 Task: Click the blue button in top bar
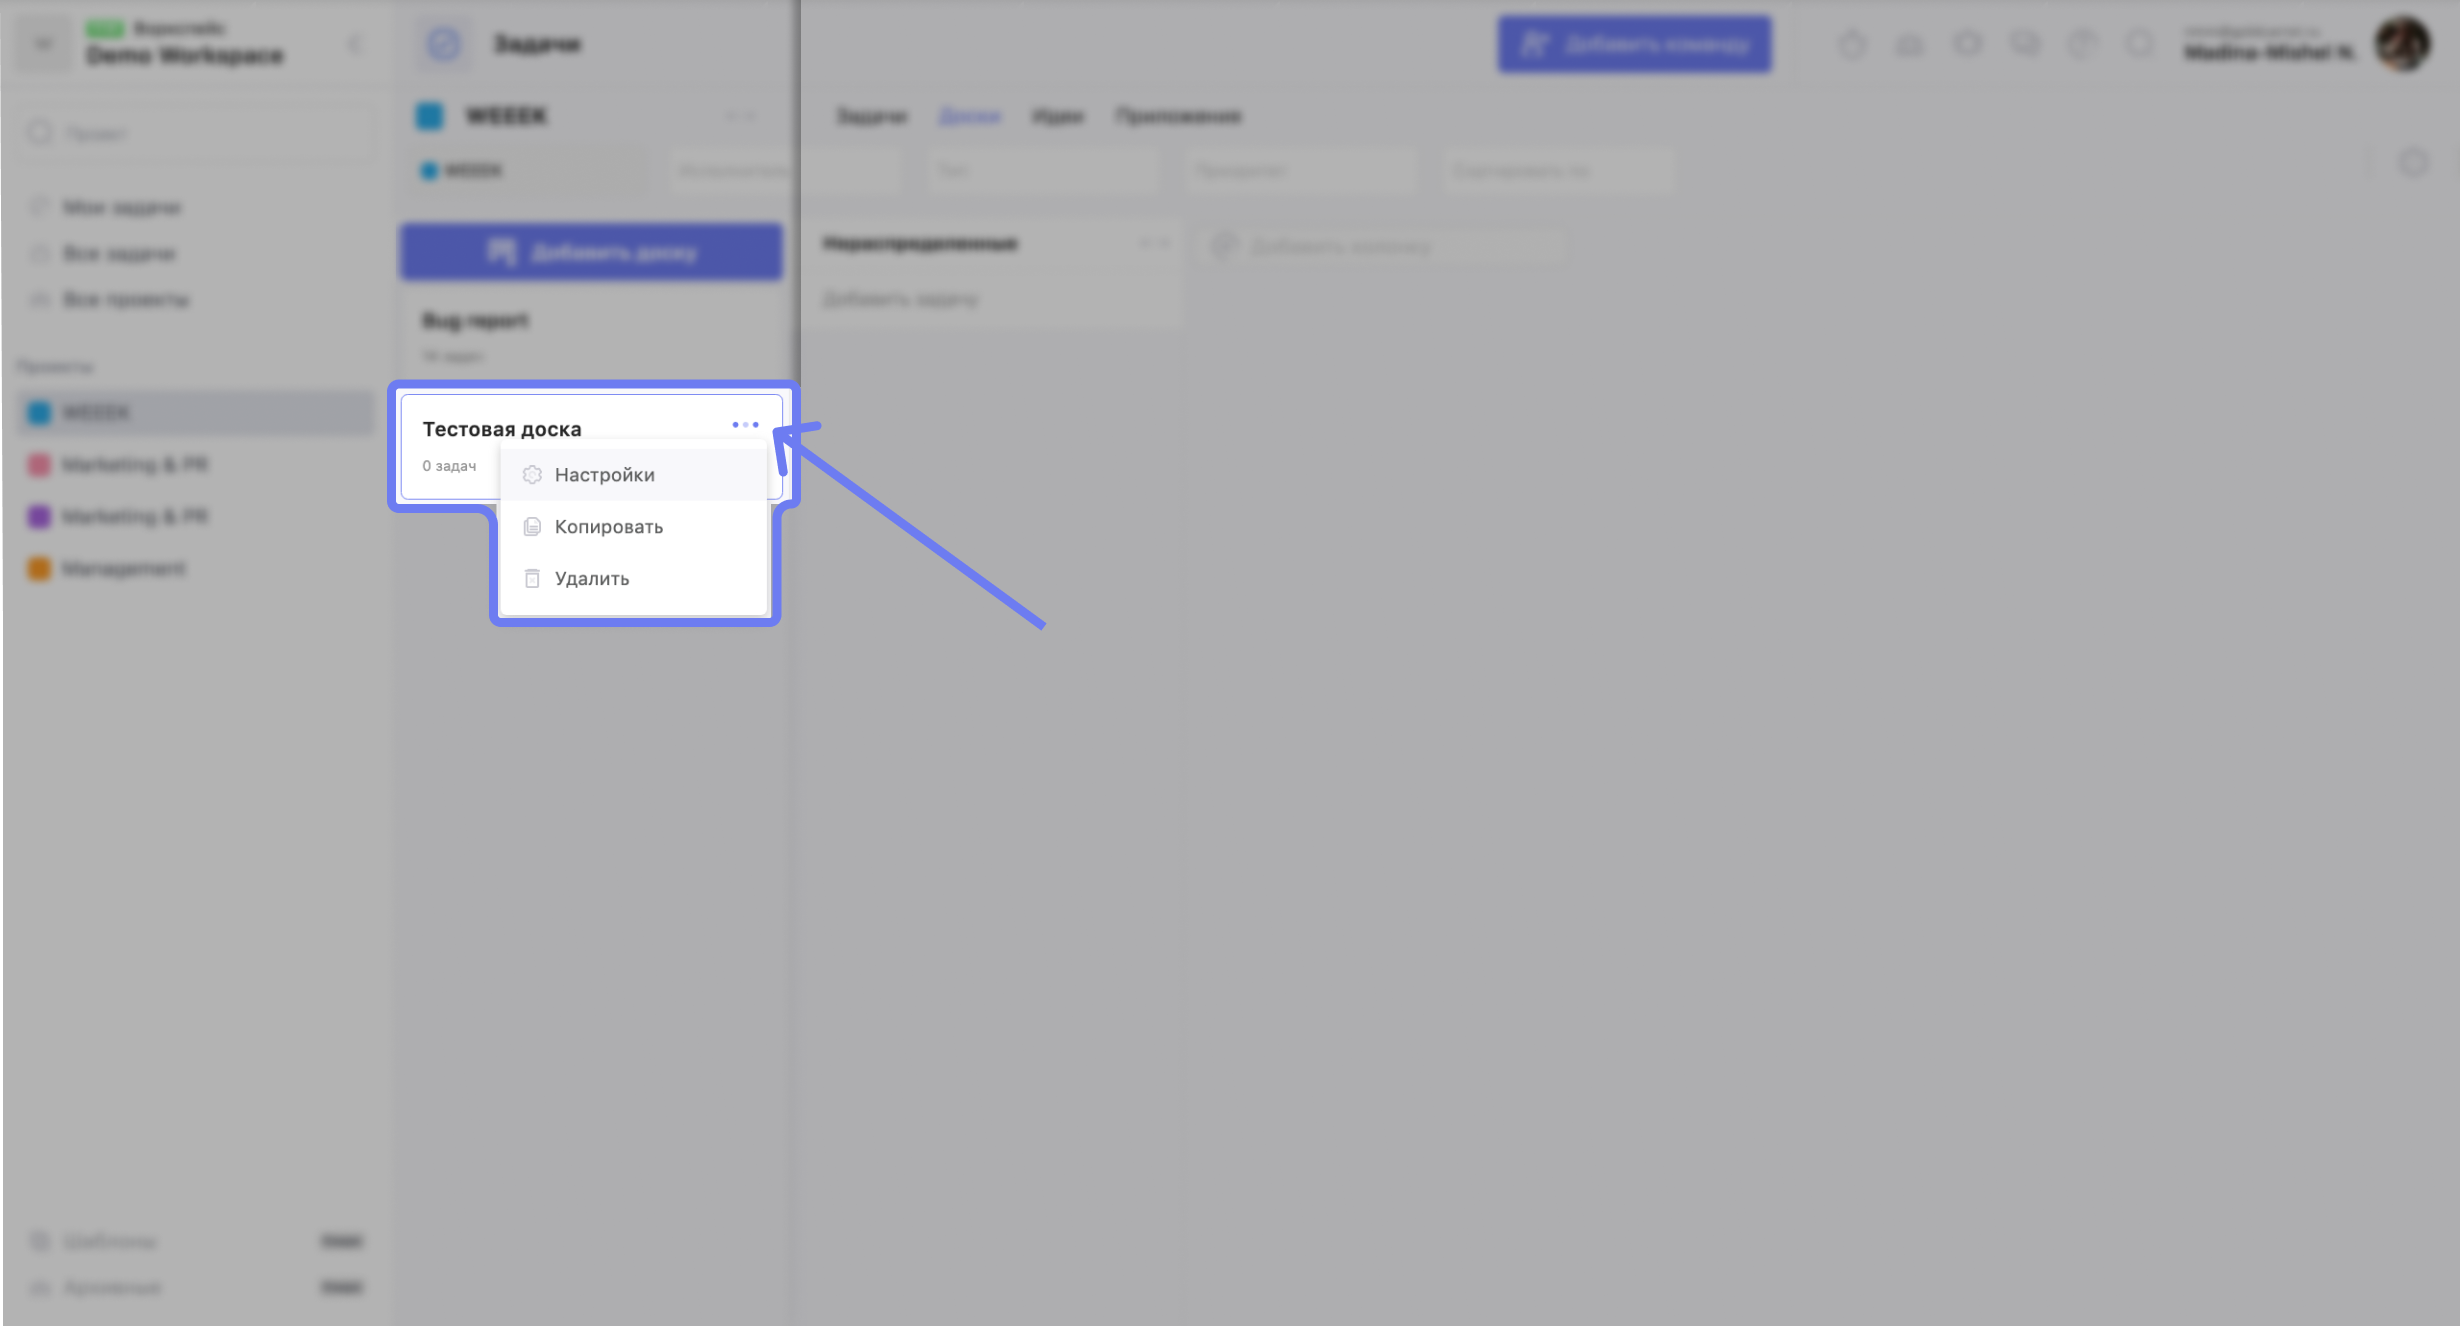[1634, 44]
